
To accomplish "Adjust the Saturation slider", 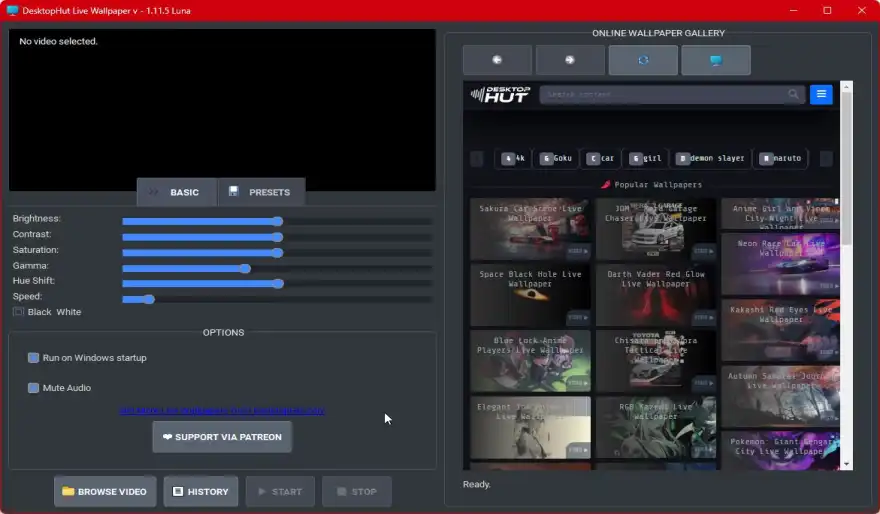I will (x=277, y=253).
